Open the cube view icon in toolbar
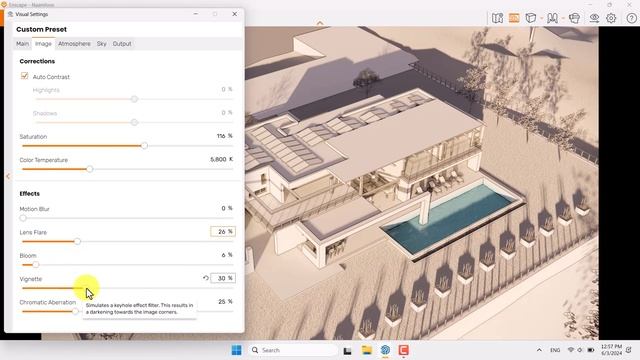 click(x=531, y=18)
